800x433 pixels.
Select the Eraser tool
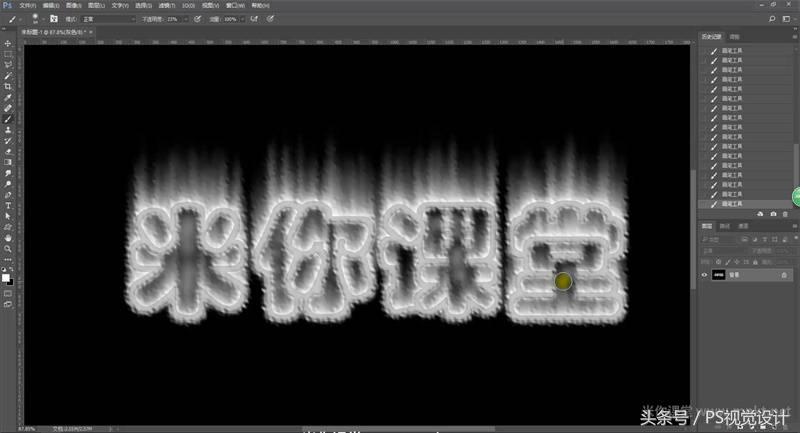(8, 151)
